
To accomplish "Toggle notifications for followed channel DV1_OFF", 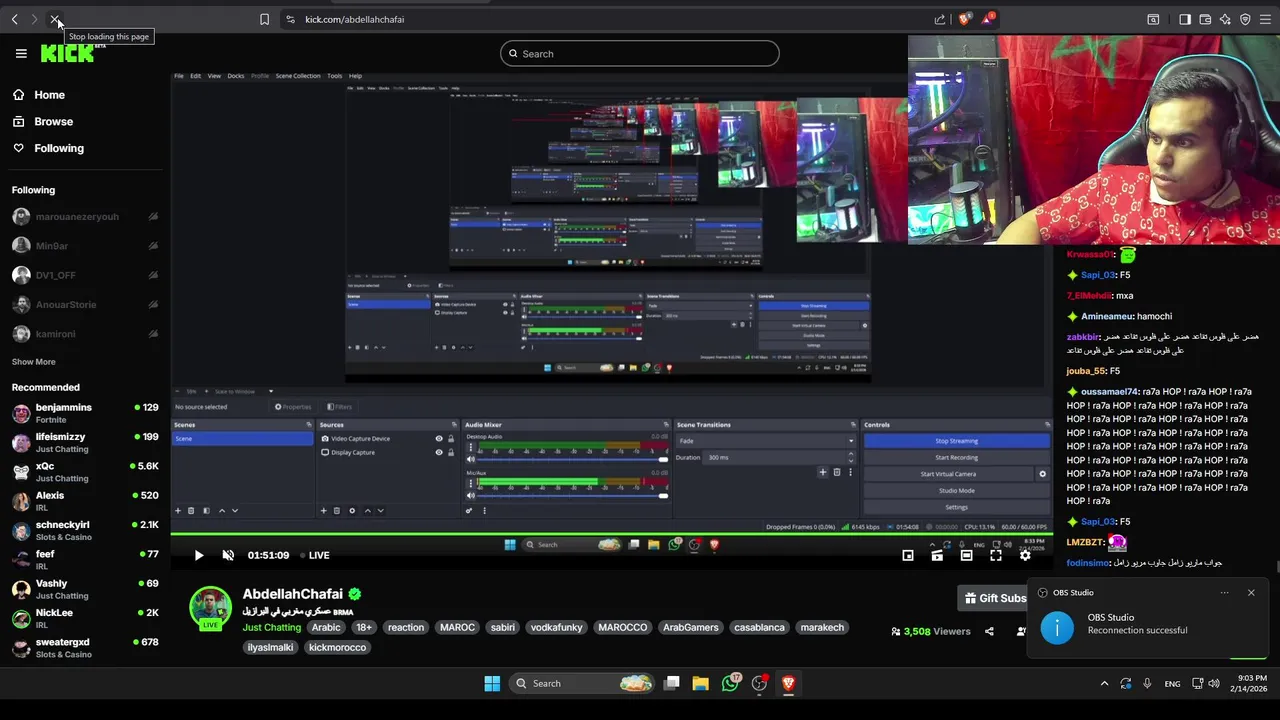I will (153, 275).
